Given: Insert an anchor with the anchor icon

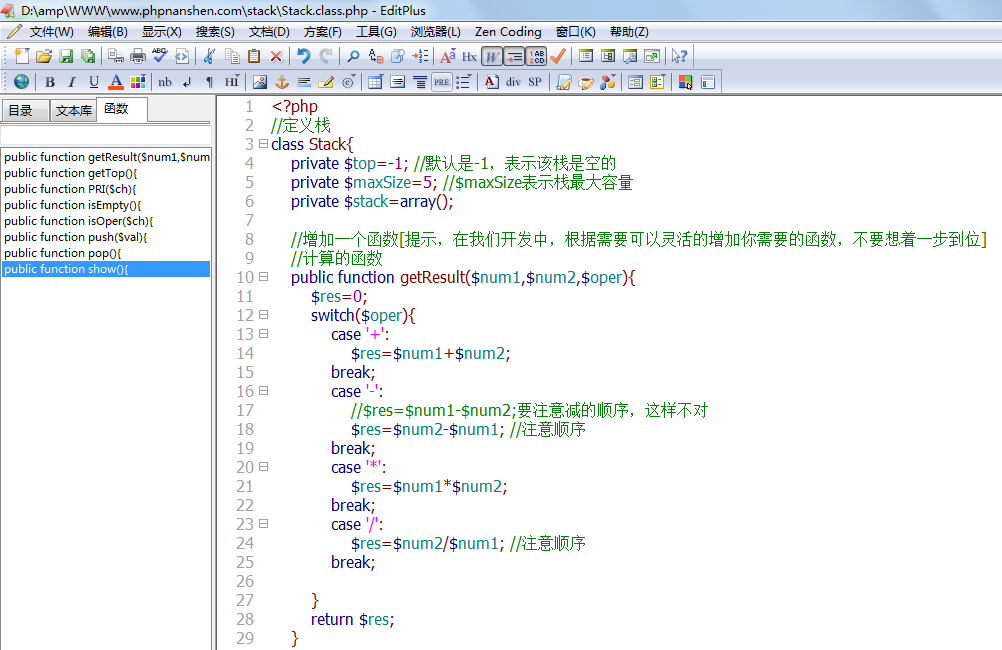Looking at the screenshot, I should tap(282, 82).
